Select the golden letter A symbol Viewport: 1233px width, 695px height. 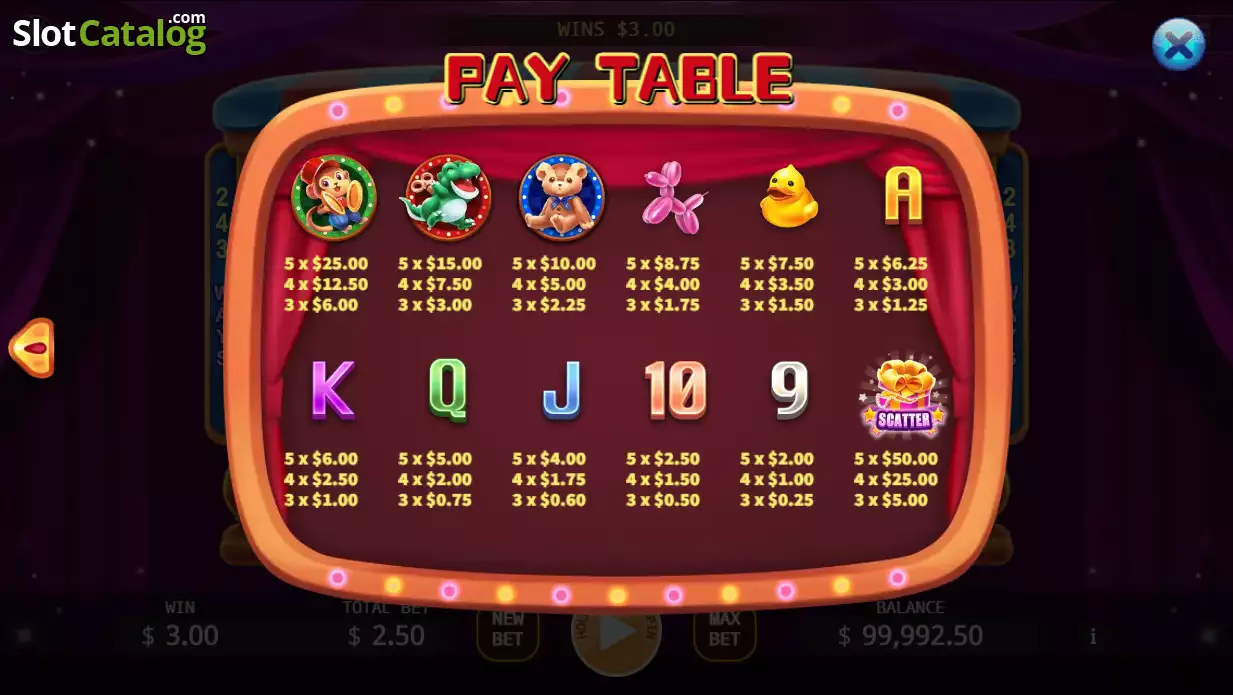tap(903, 197)
